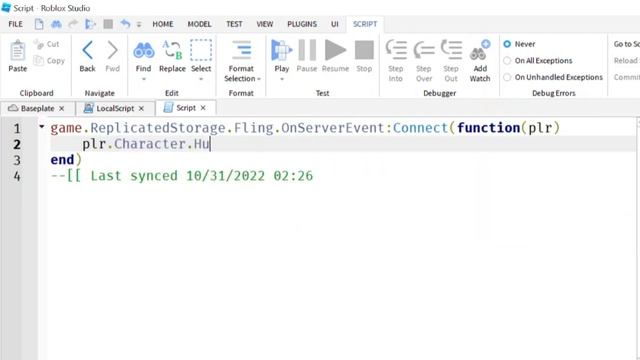This screenshot has width=640, height=360.
Task: Click the Reload button
Action: click(x=626, y=60)
